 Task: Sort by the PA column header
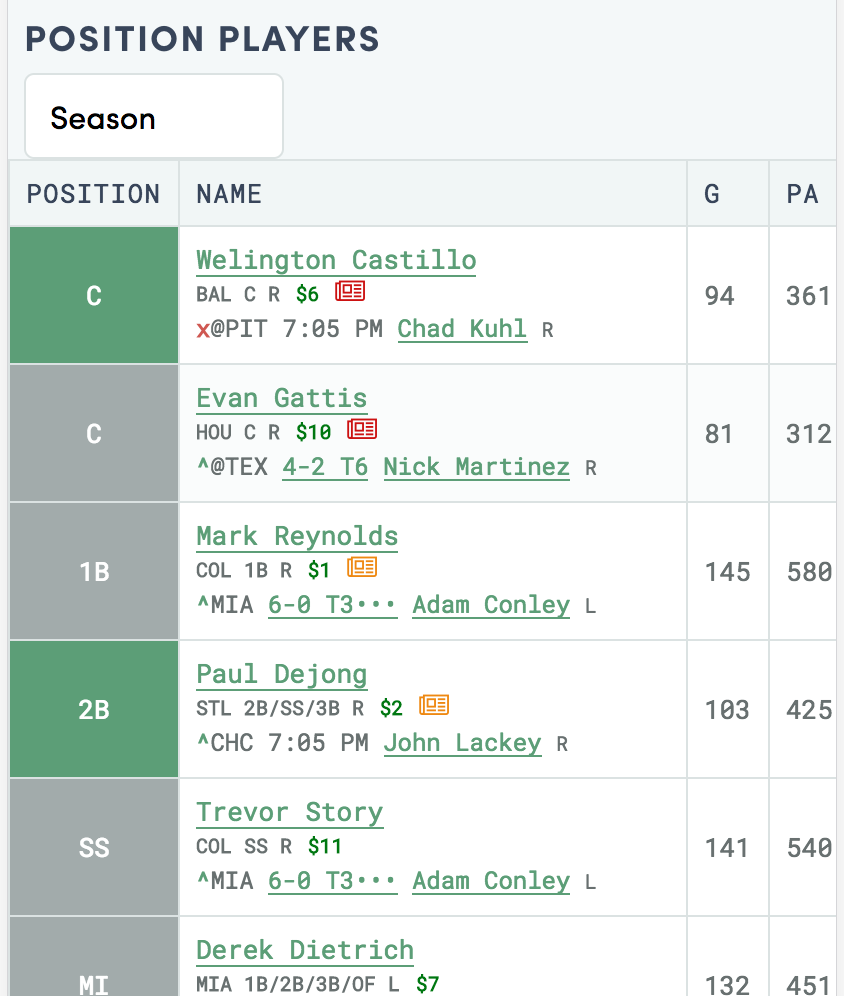coord(803,194)
